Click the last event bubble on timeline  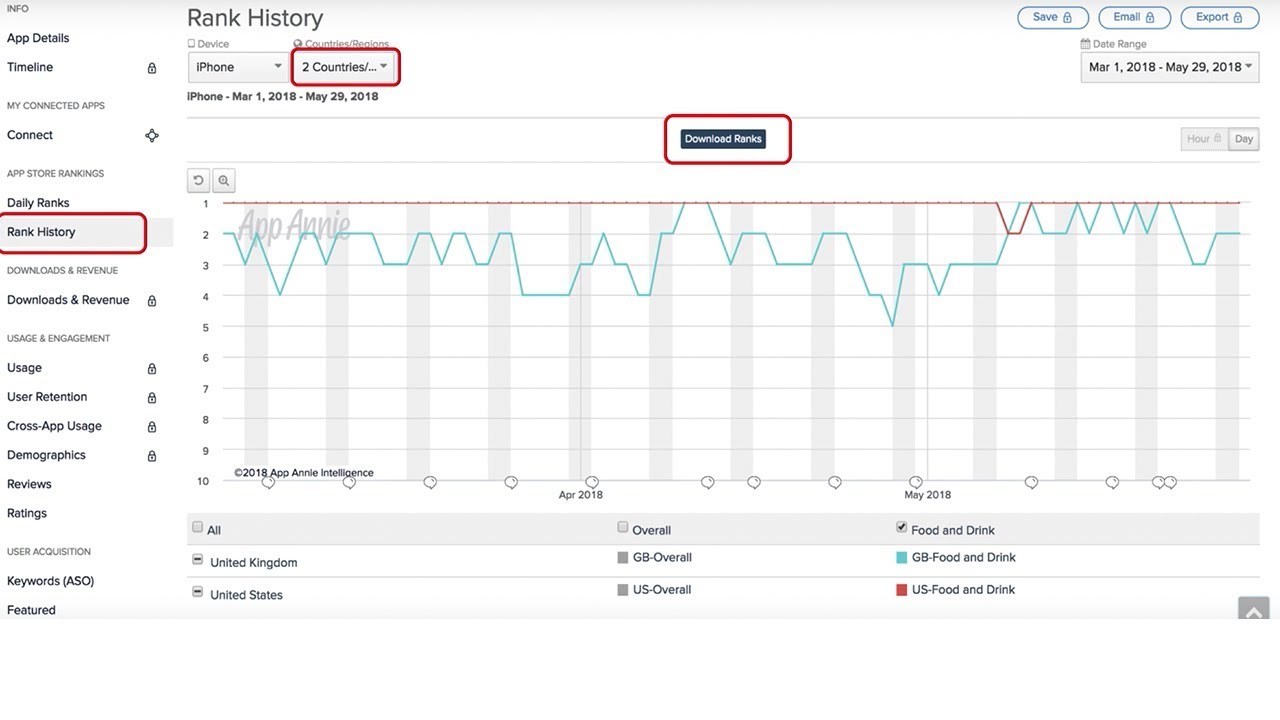[1170, 483]
